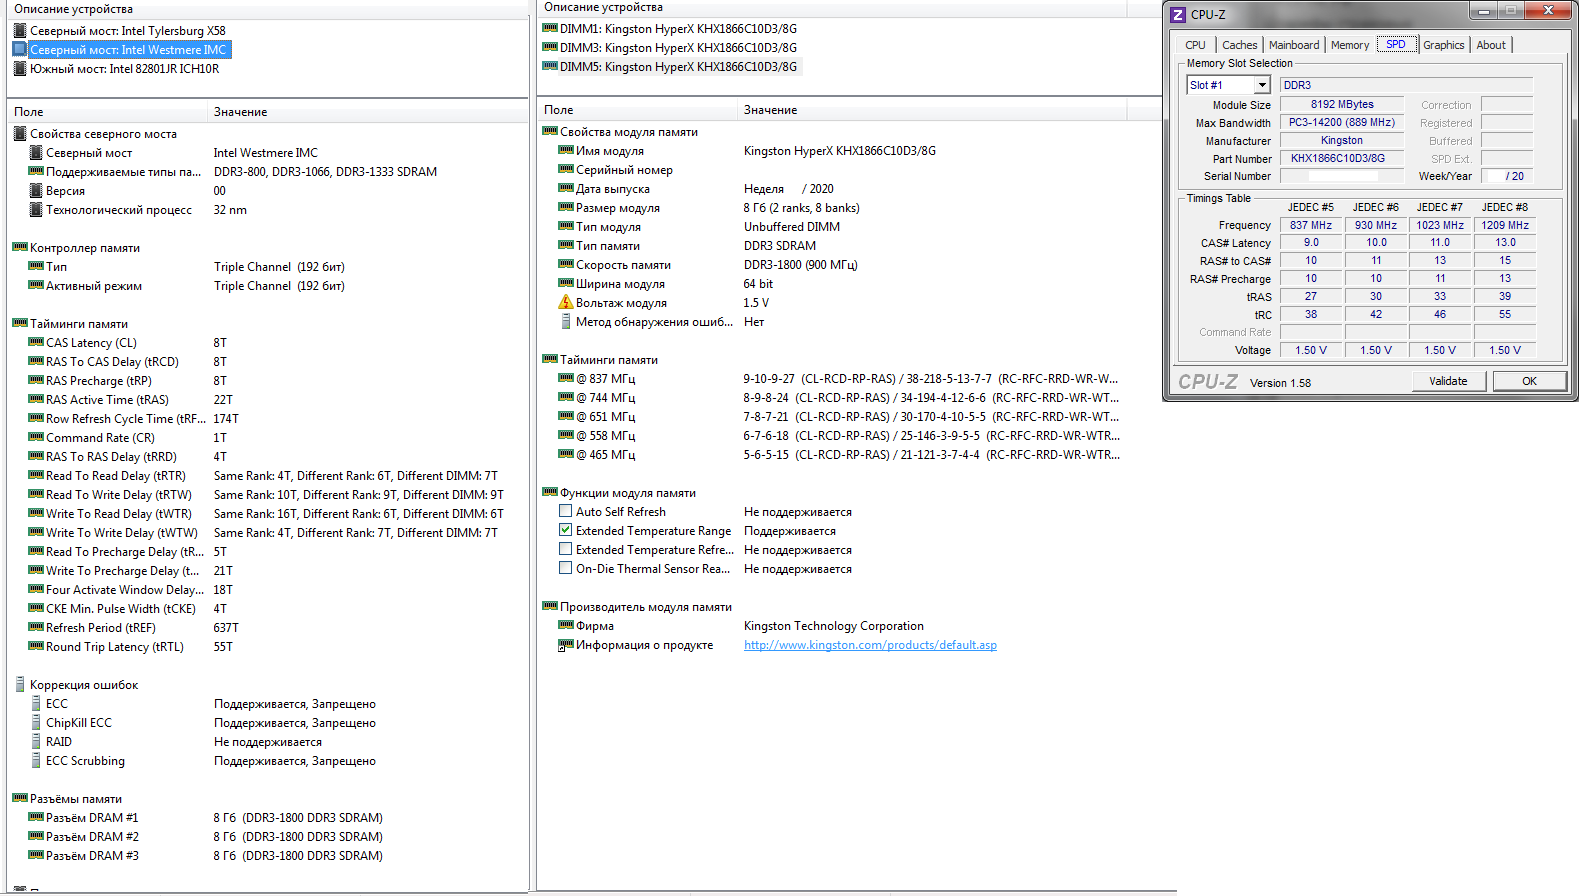Open the Slot #1 dropdown in CPU-Z
1582x896 pixels.
click(x=1262, y=86)
